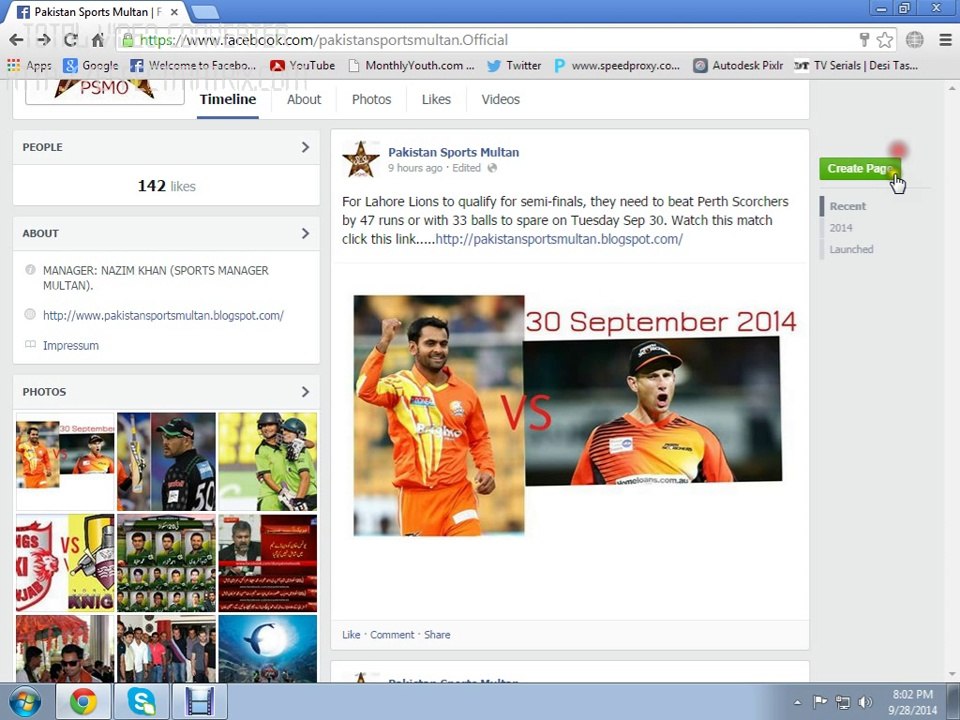Viewport: 960px width, 720px height.
Task: Click the 142 likes count
Action: pos(167,186)
